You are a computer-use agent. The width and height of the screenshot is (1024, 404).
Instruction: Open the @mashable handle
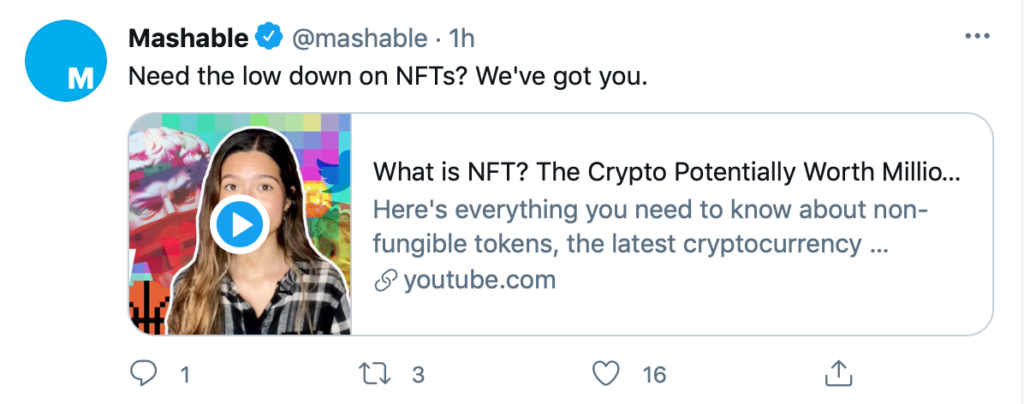pos(362,39)
